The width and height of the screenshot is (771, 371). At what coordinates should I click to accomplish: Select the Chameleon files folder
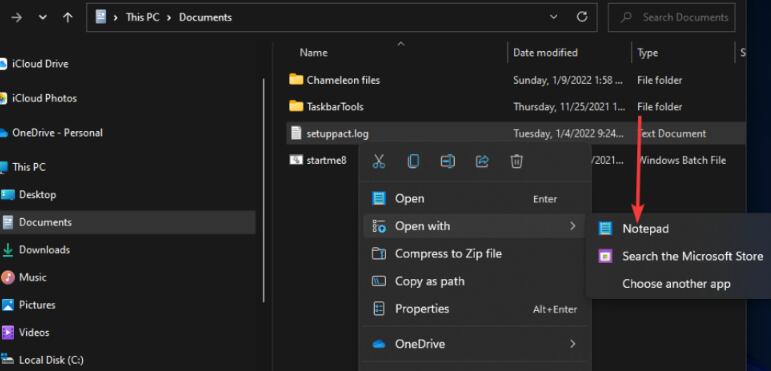click(343, 80)
